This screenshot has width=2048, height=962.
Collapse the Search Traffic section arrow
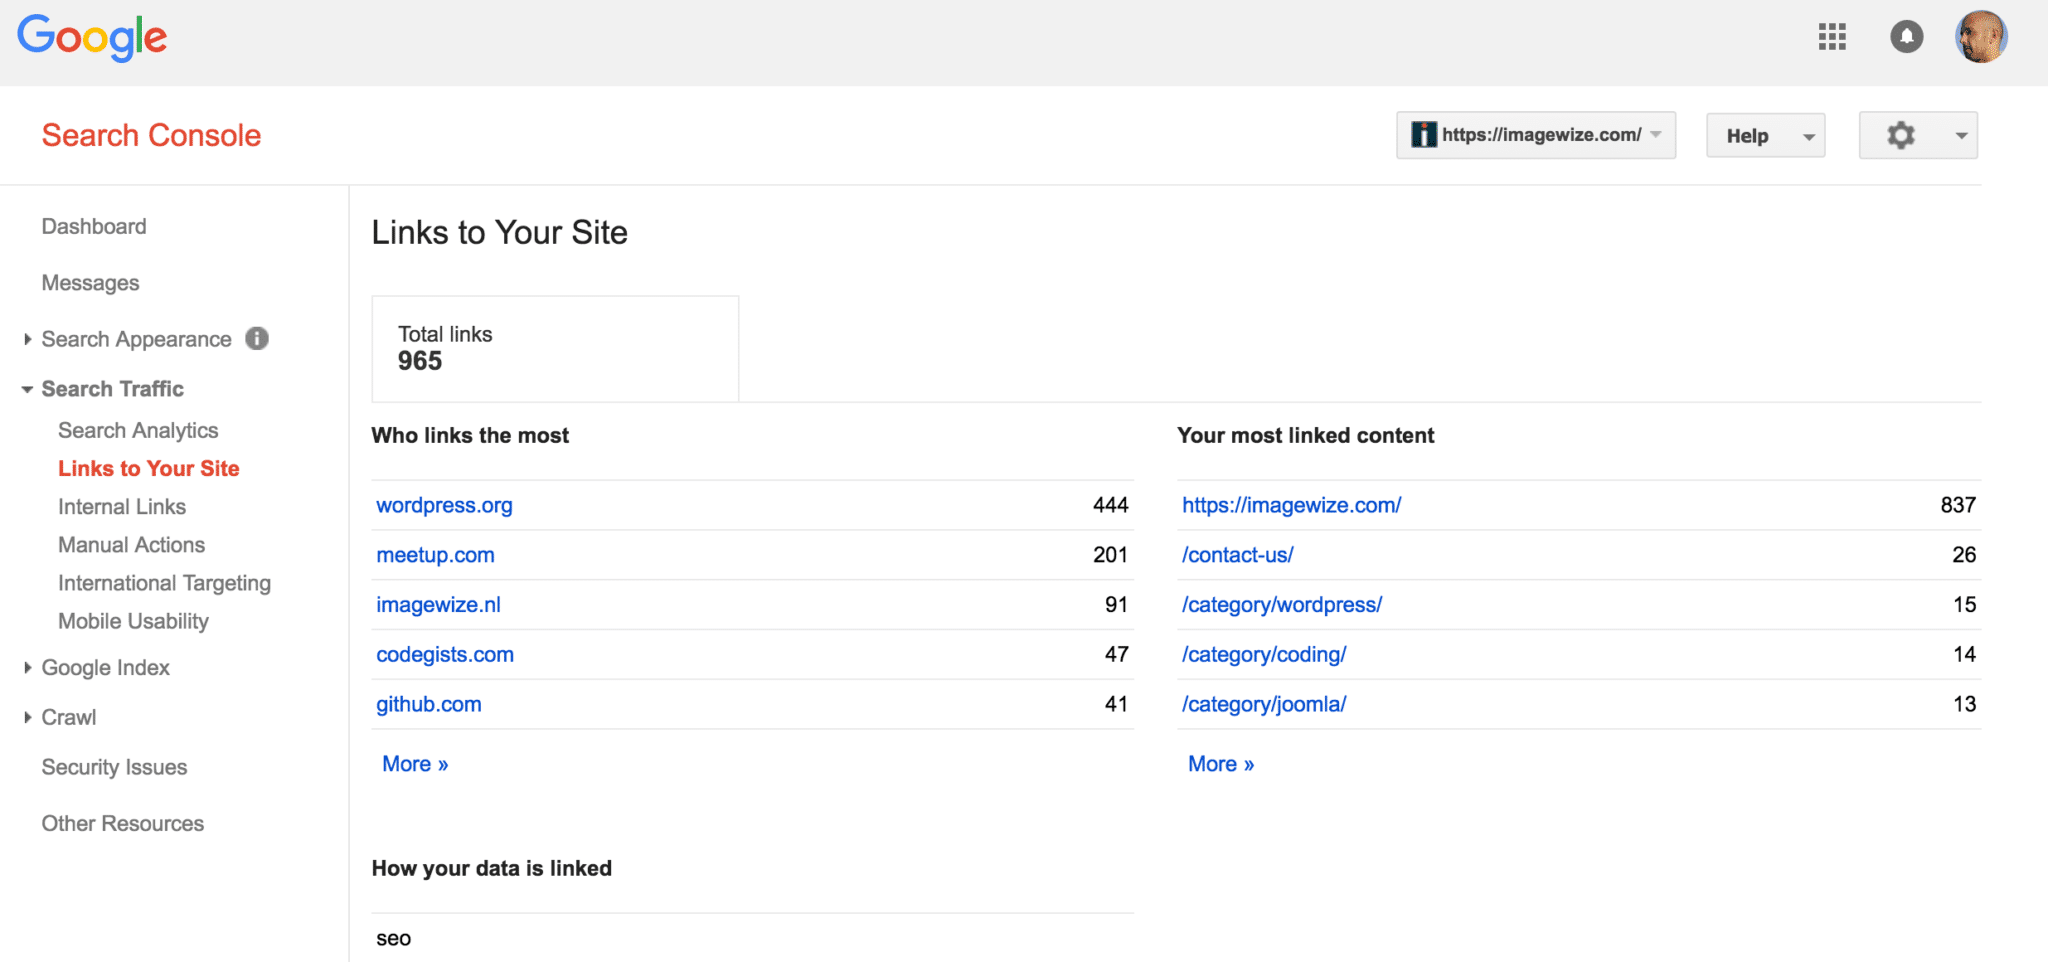click(x=27, y=389)
